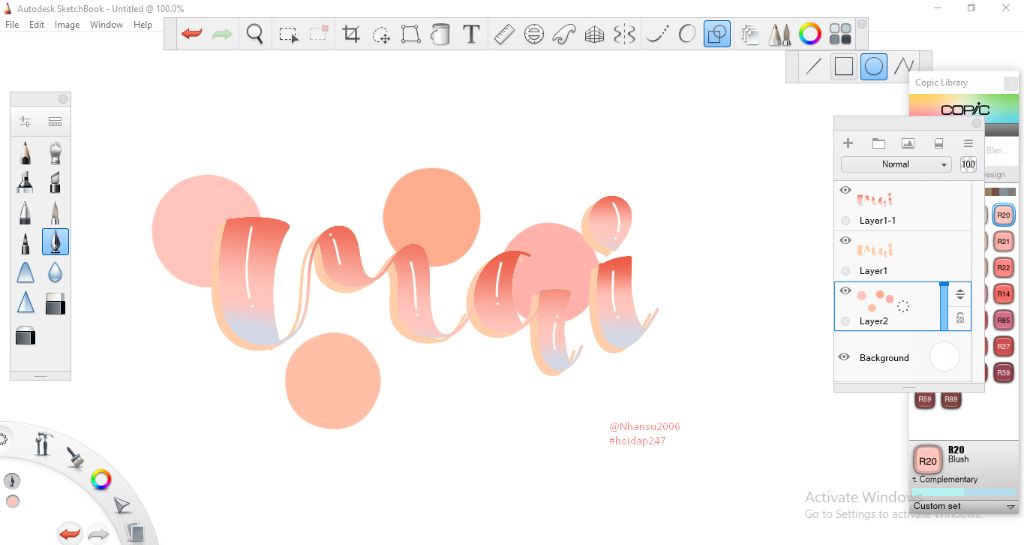
Task: Hide Layer2 using its eye icon
Action: [845, 290]
